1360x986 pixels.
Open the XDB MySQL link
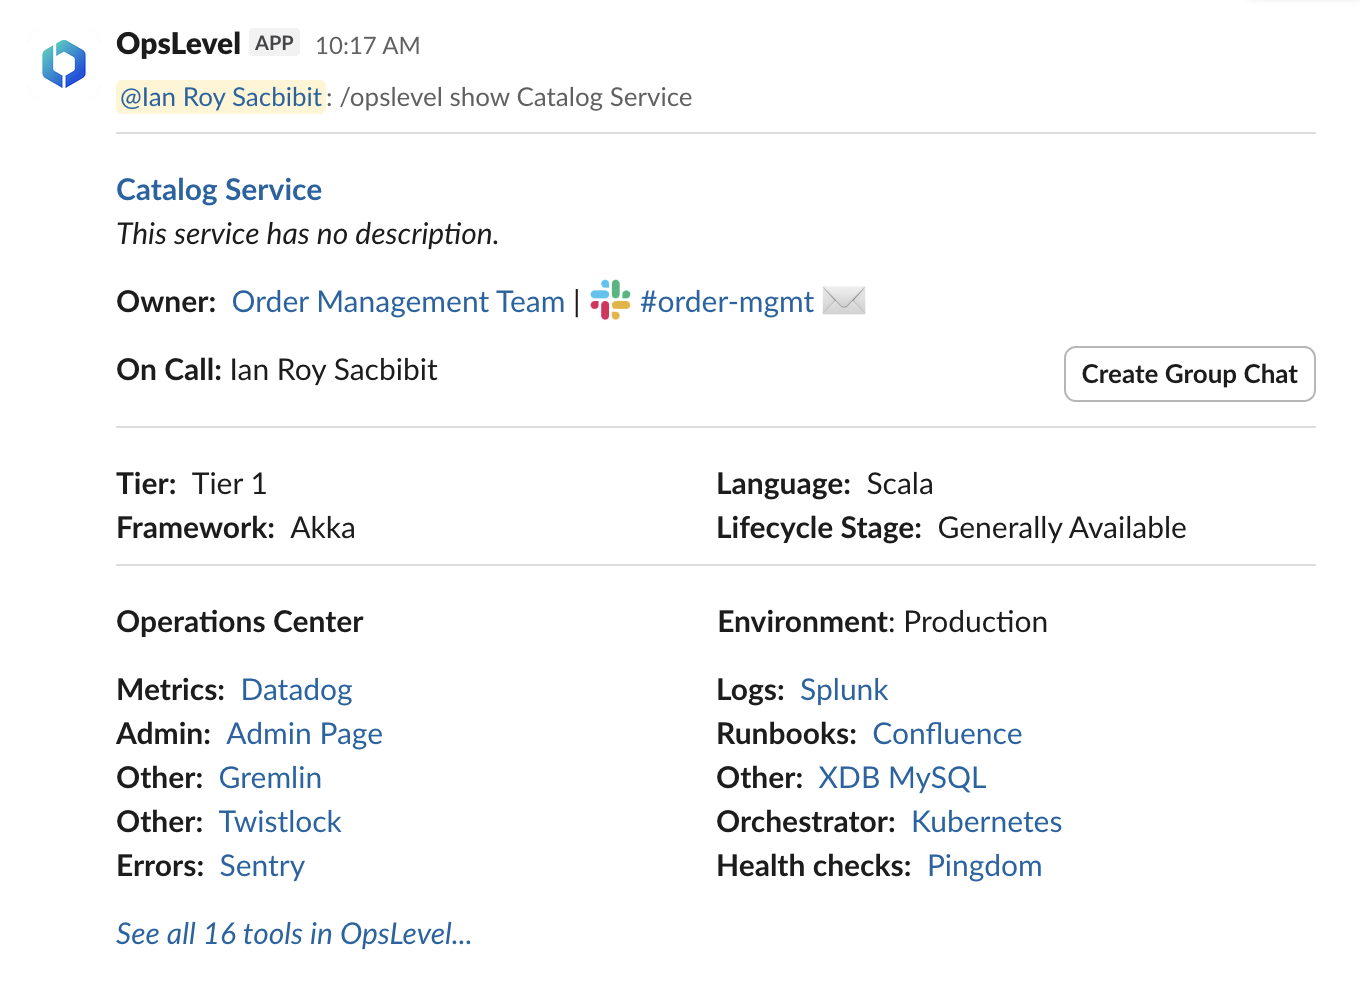pos(902,778)
